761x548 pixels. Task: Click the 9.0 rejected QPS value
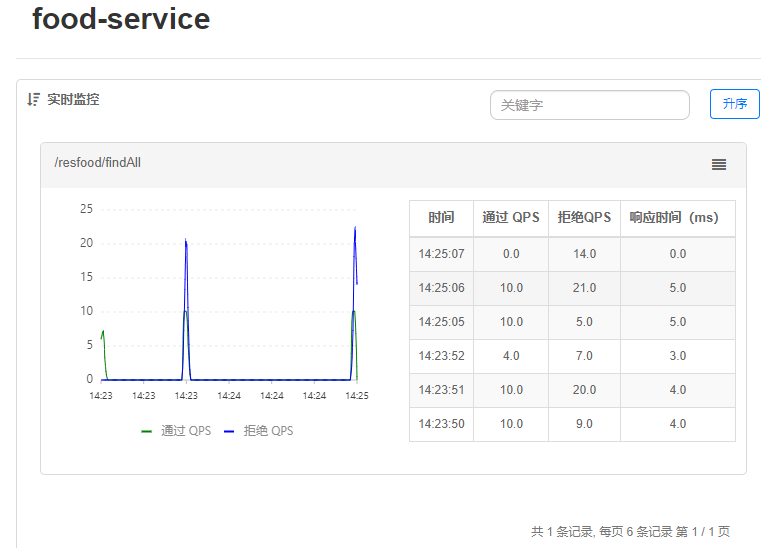584,424
